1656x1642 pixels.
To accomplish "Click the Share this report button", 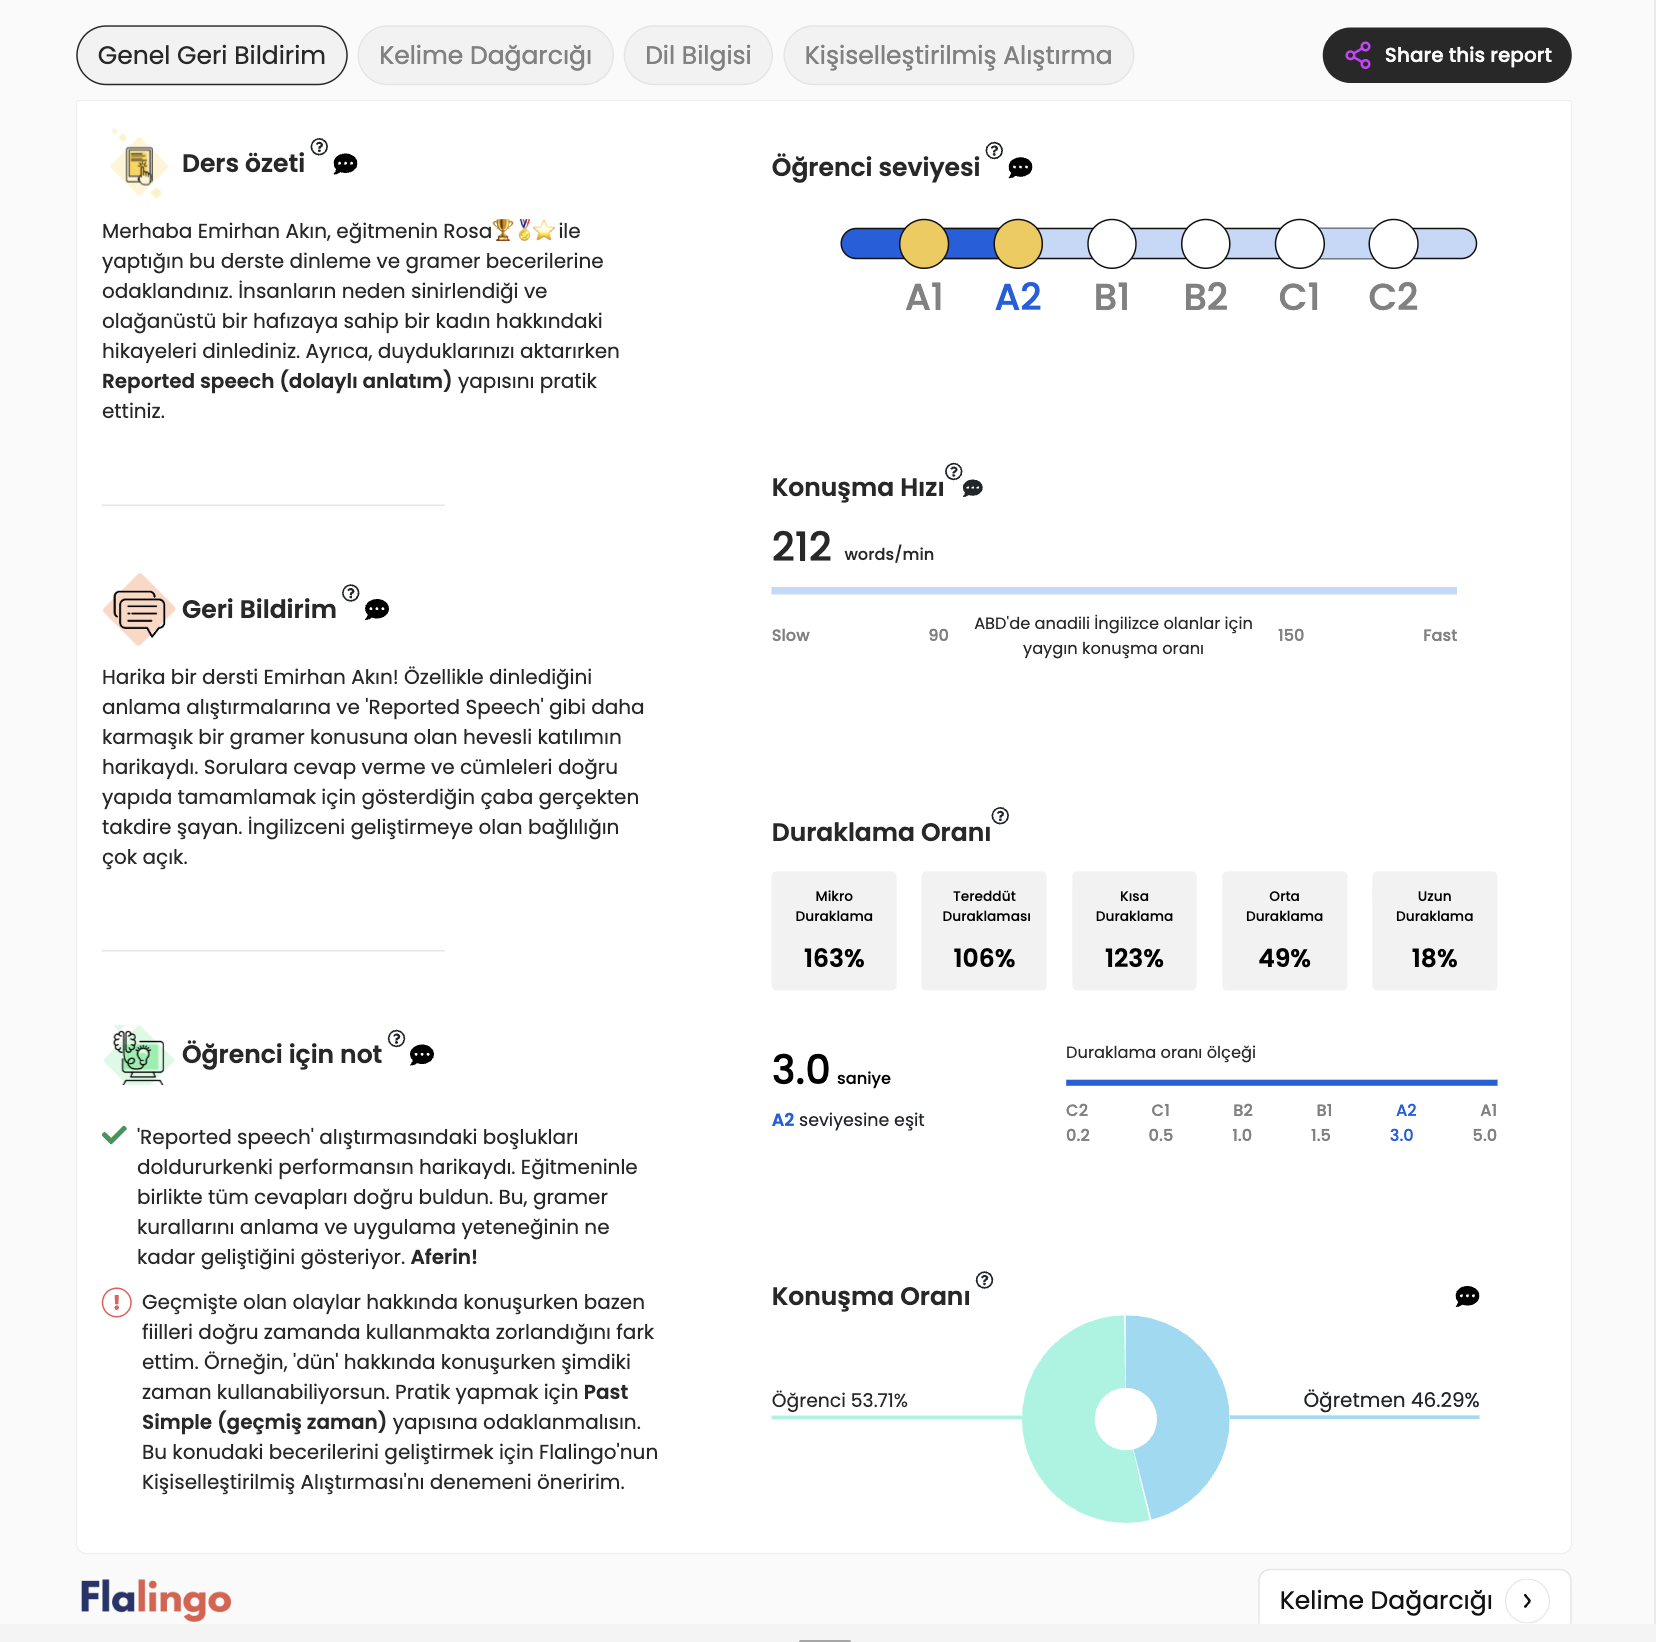I will [1446, 55].
